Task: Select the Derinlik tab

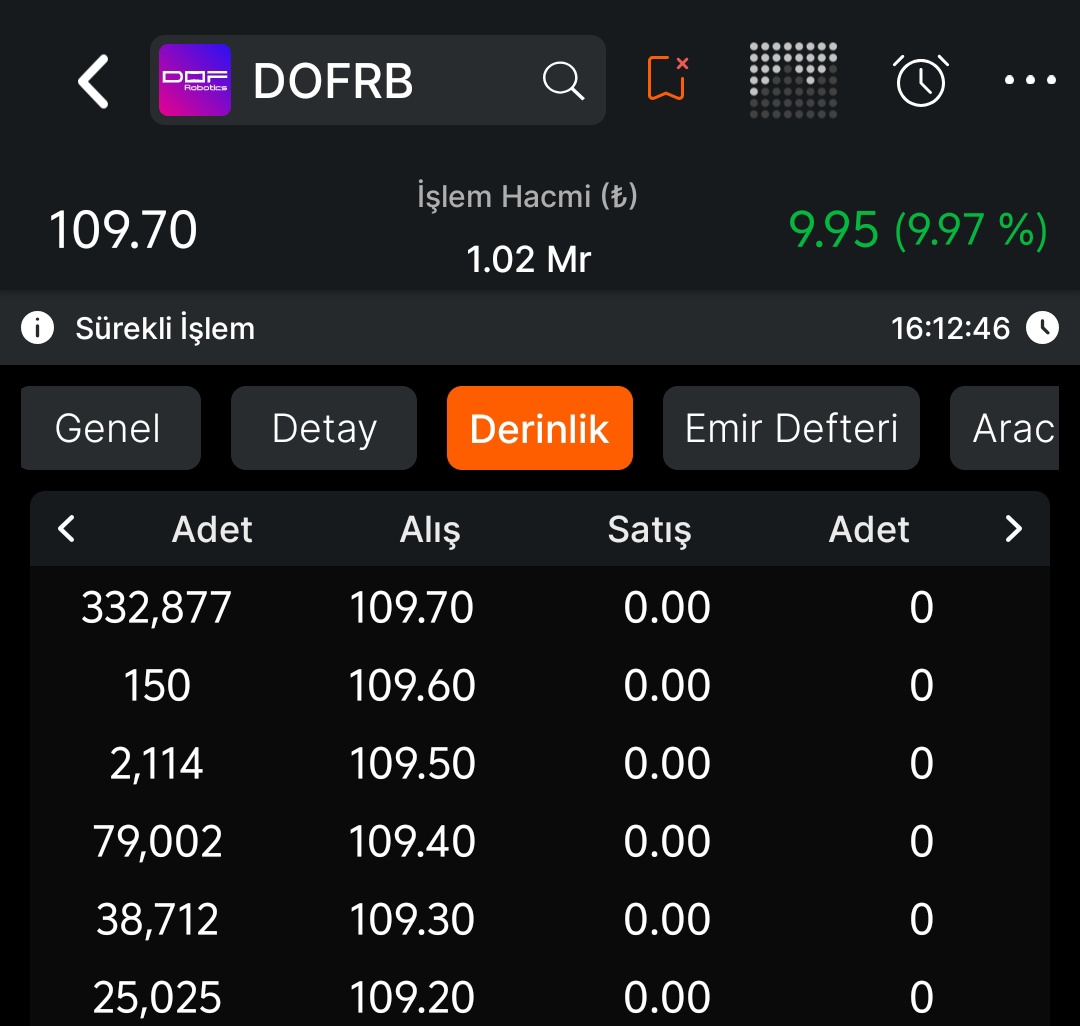Action: click(539, 428)
